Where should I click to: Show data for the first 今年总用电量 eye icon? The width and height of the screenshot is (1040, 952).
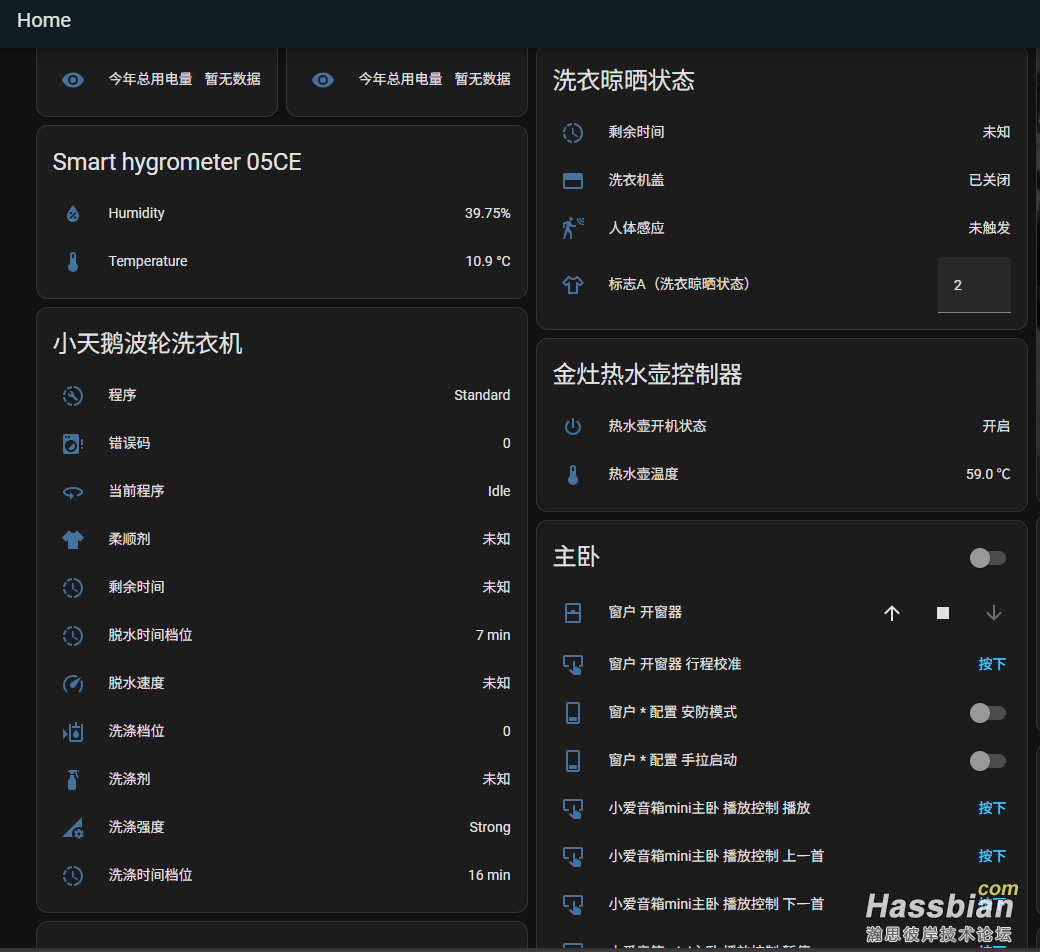pos(72,80)
